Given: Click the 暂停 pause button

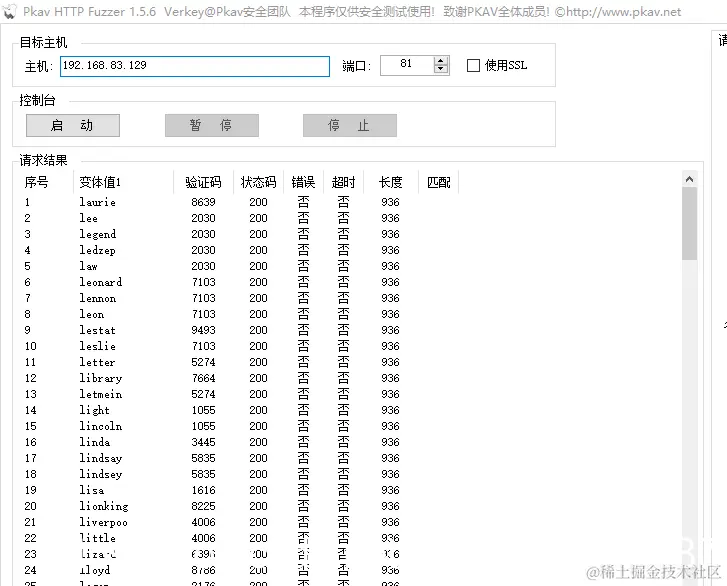Looking at the screenshot, I should pyautogui.click(x=212, y=126).
